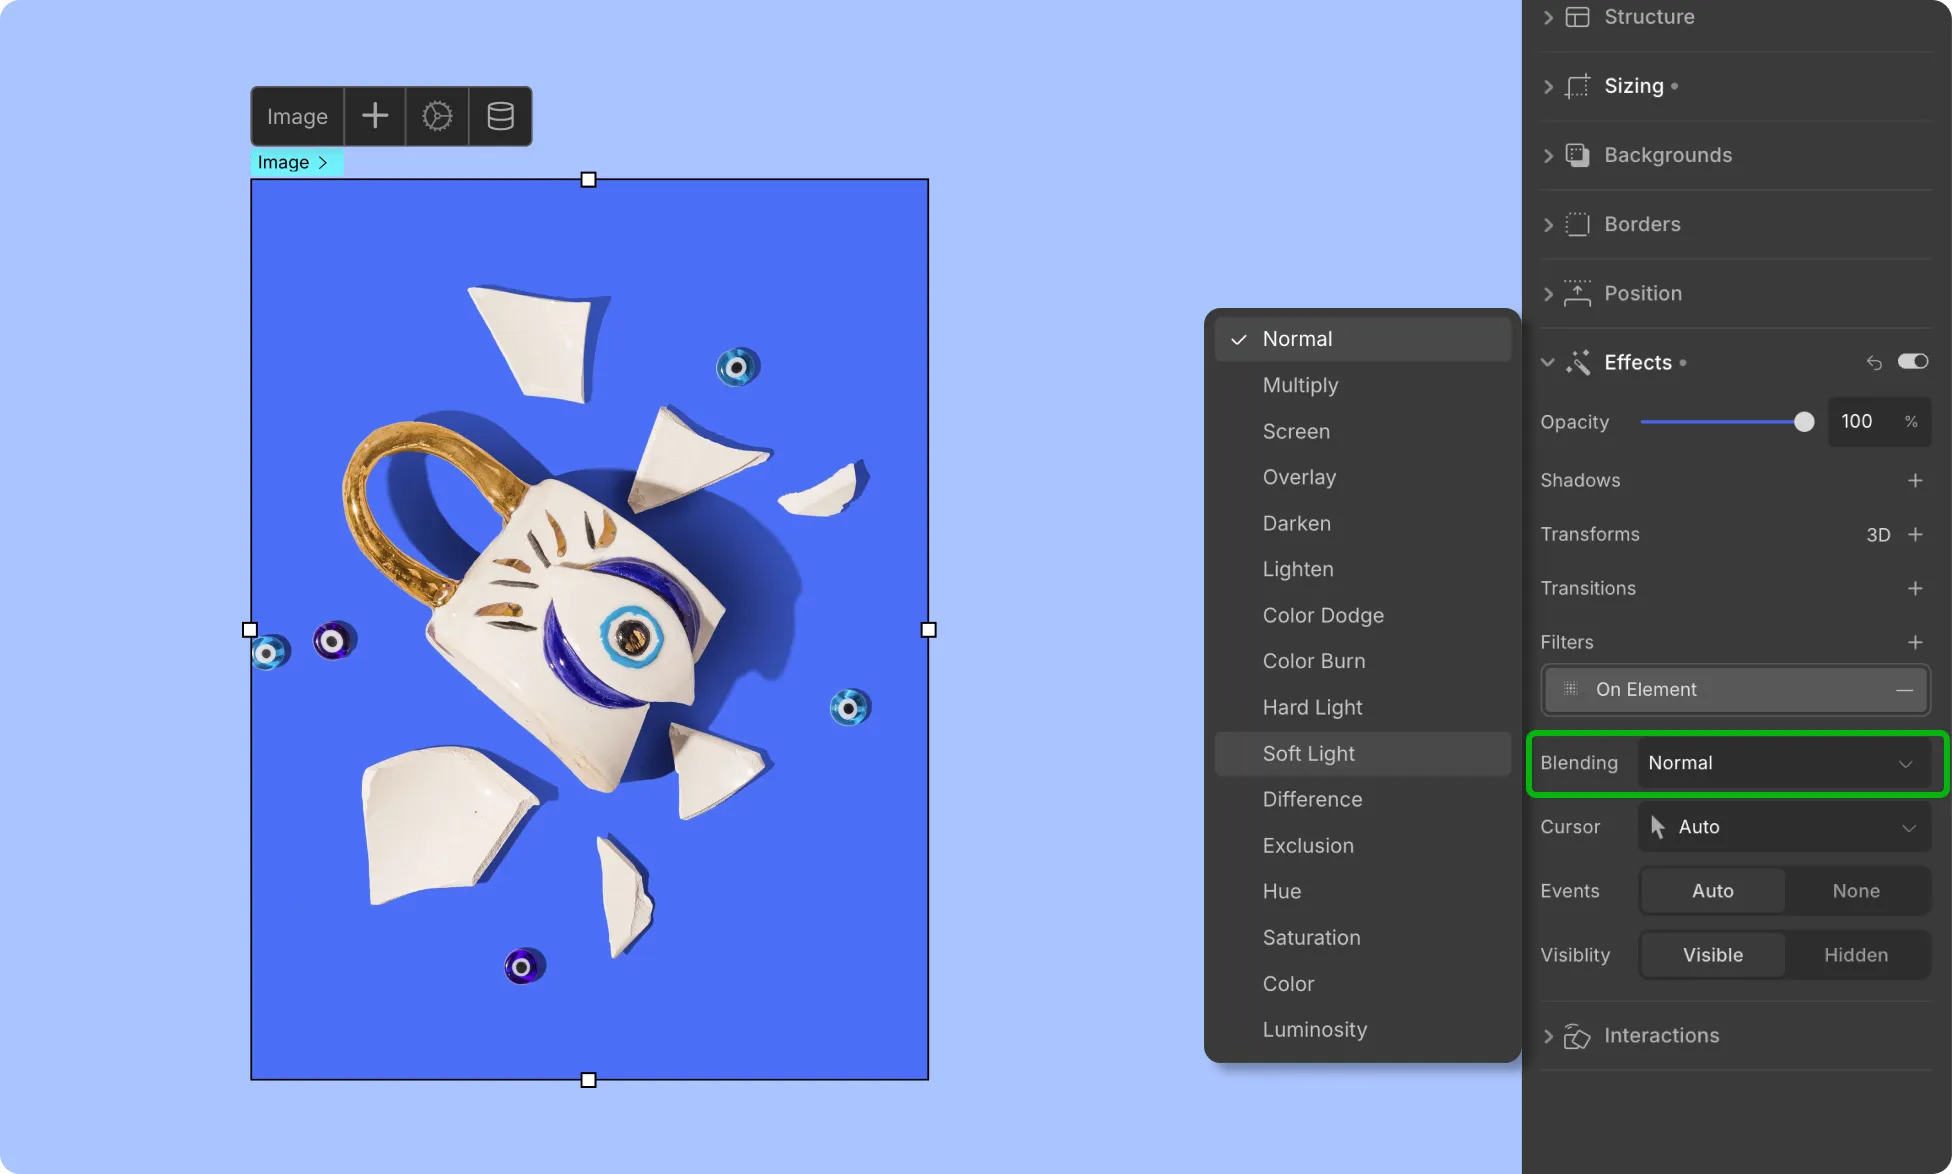1952x1174 pixels.
Task: Set Events to None
Action: click(x=1856, y=891)
